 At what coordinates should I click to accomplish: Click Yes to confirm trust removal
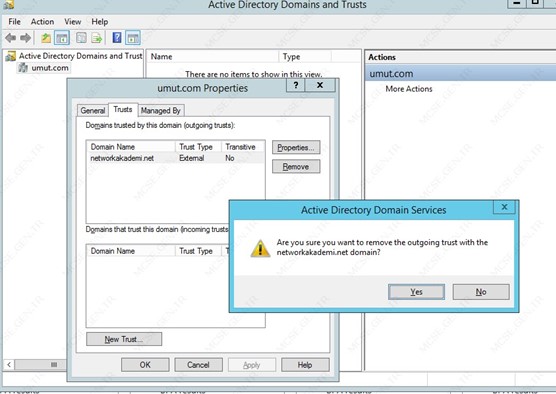[x=416, y=292]
